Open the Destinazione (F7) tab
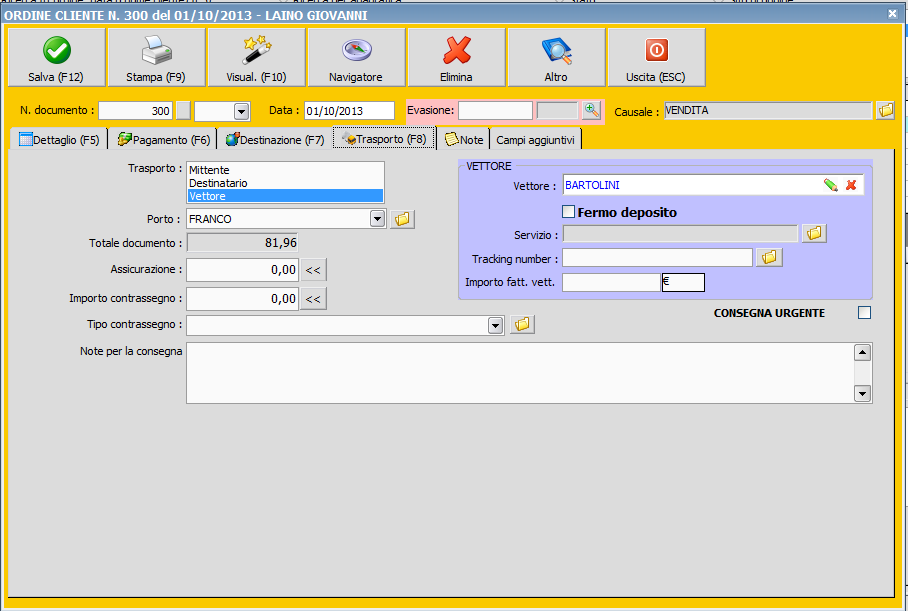Viewport: 908px width, 611px height. pyautogui.click(x=275, y=140)
